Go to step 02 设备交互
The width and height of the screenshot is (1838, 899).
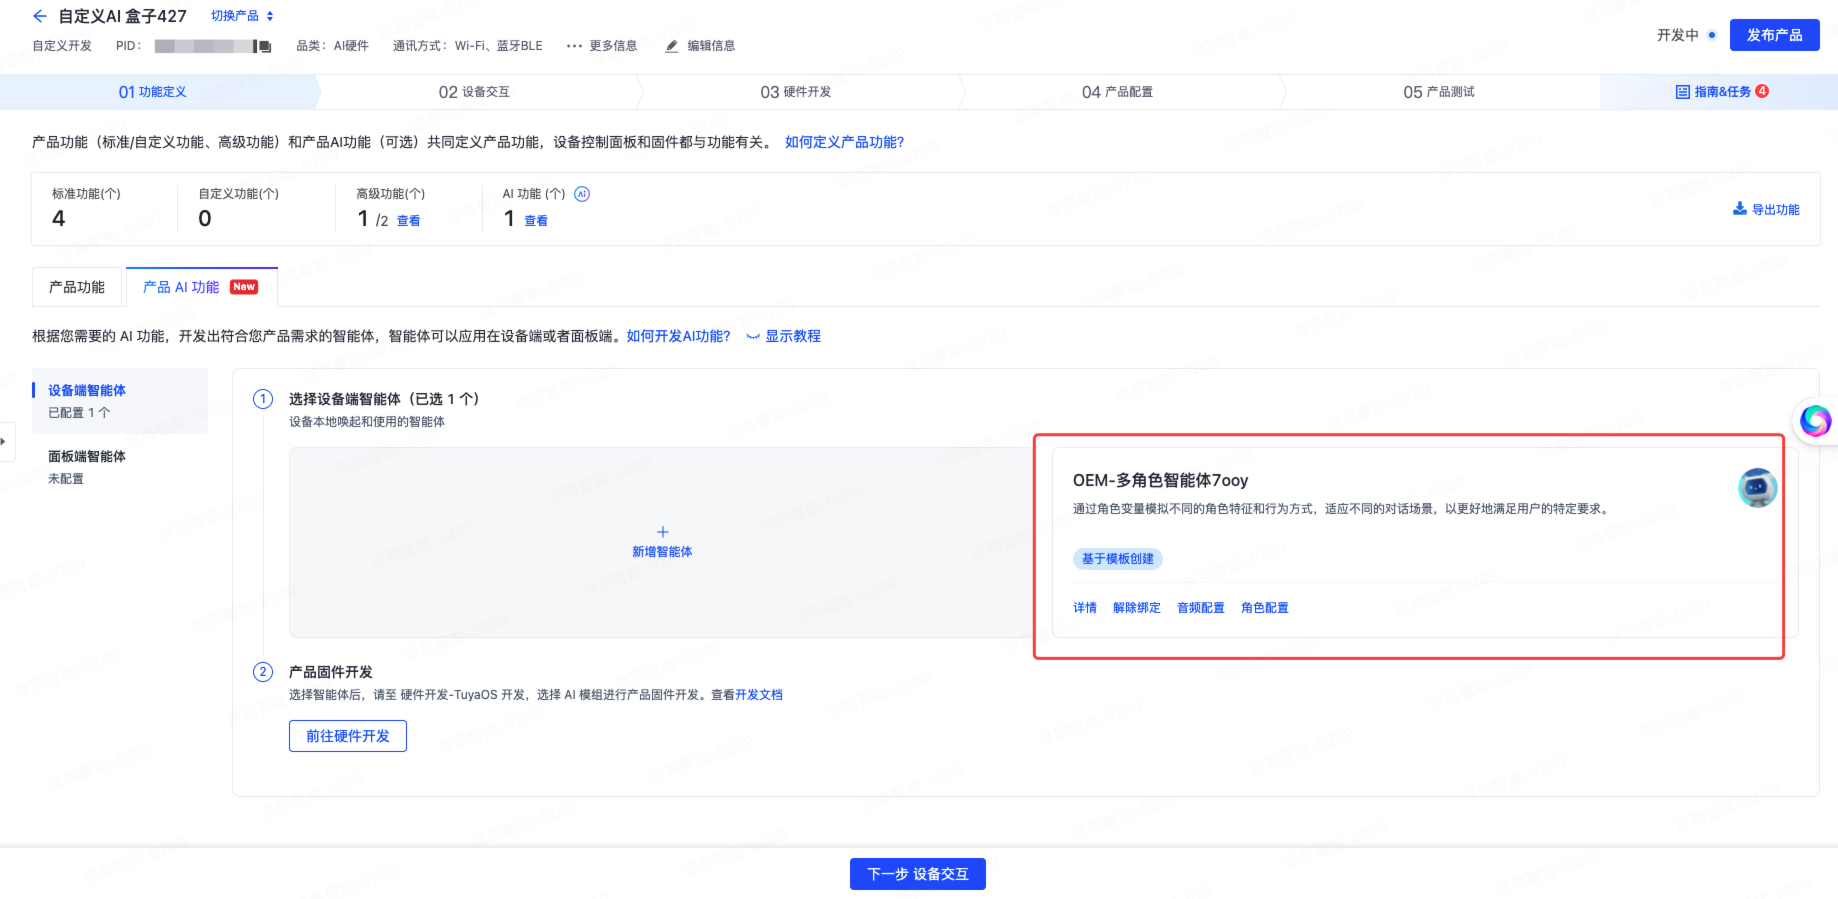pyautogui.click(x=474, y=92)
